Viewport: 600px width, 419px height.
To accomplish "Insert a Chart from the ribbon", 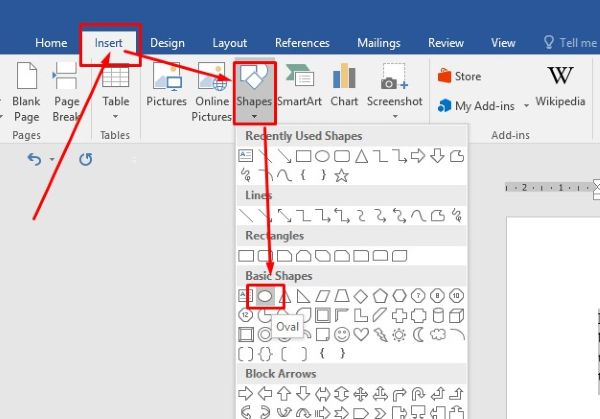I will [x=344, y=86].
